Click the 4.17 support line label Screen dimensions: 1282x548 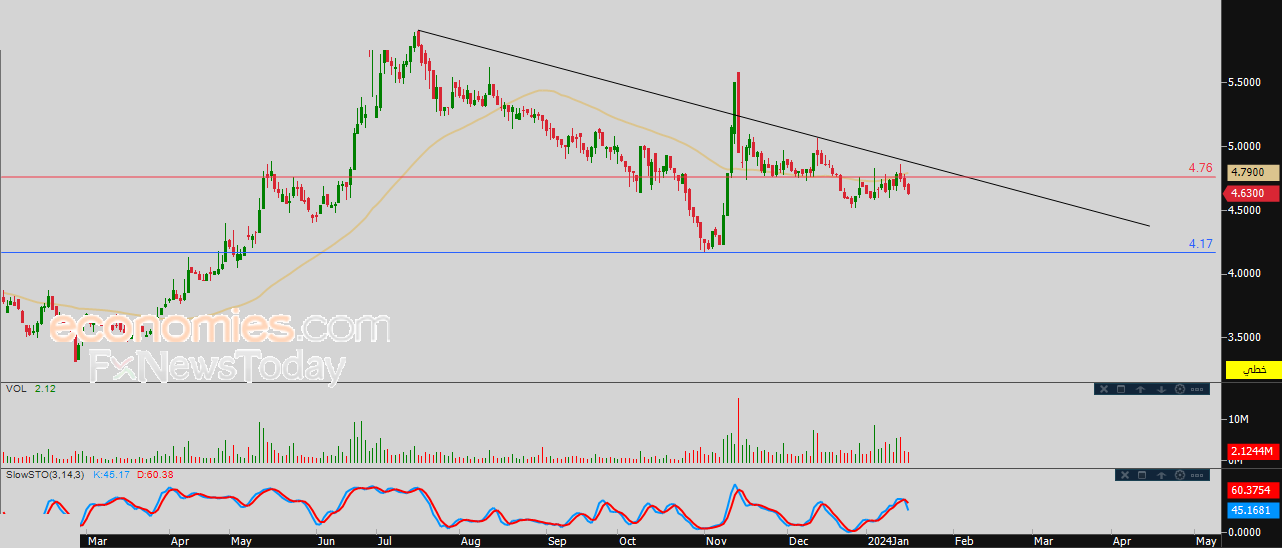click(1200, 243)
